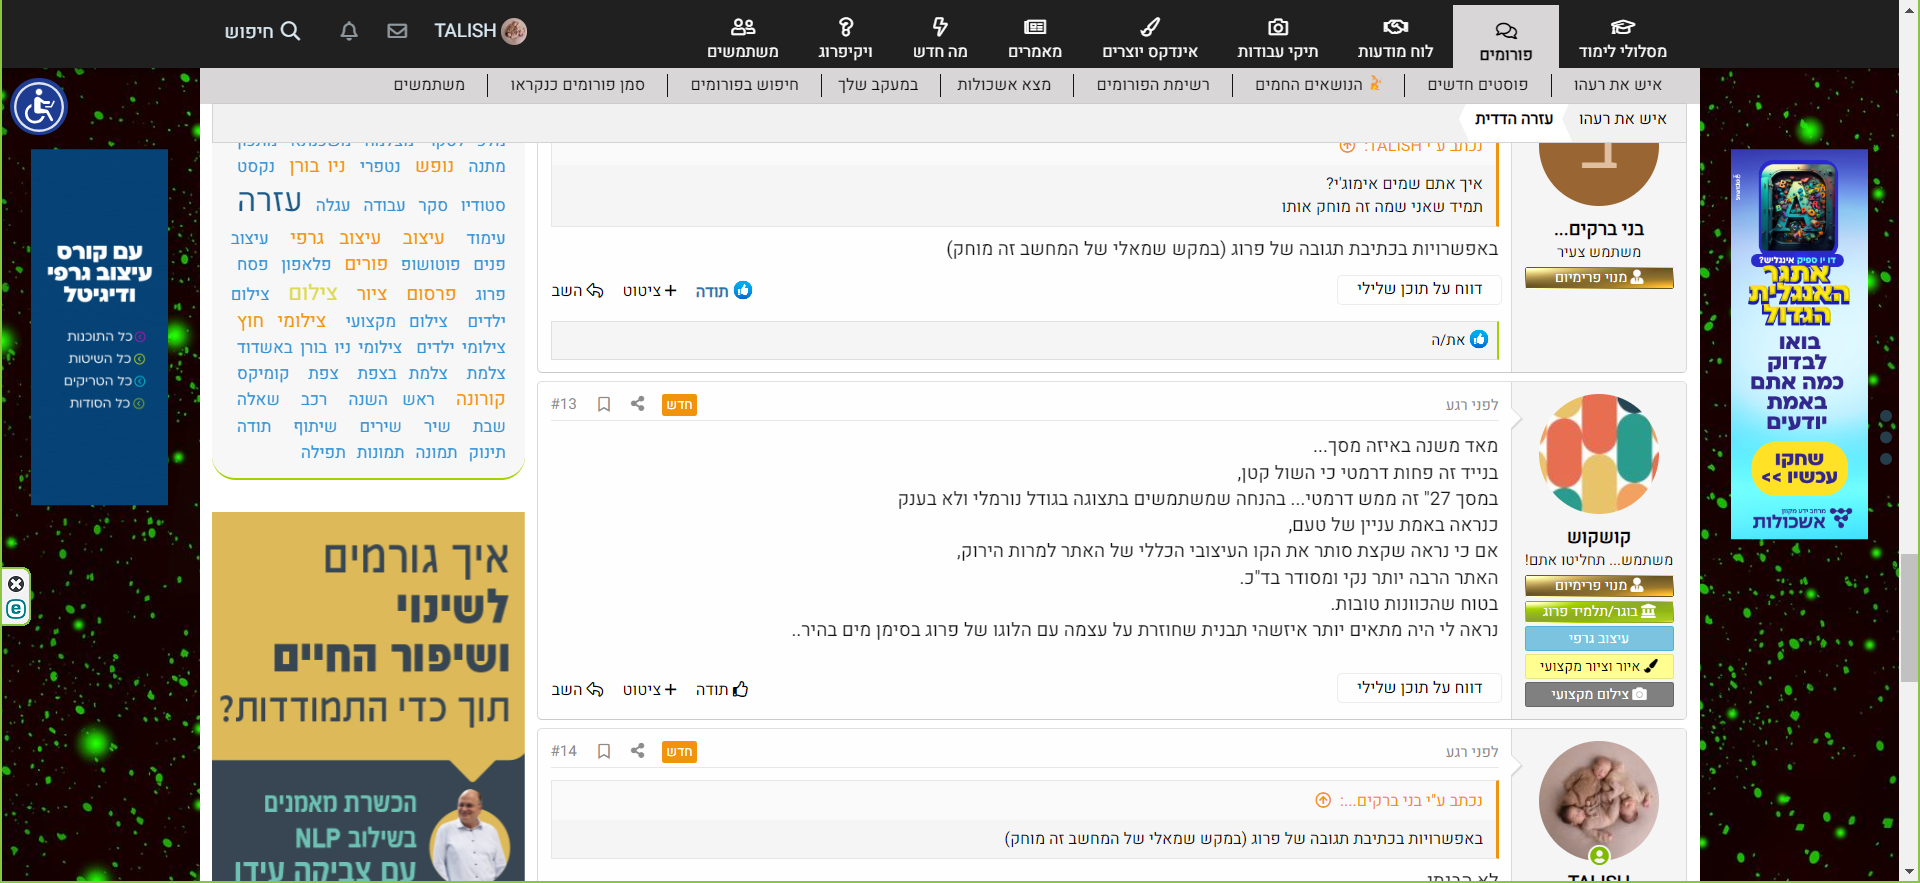Toggle תודה like on קושקוש's post #13
This screenshot has height=883, width=1920.
point(722,689)
